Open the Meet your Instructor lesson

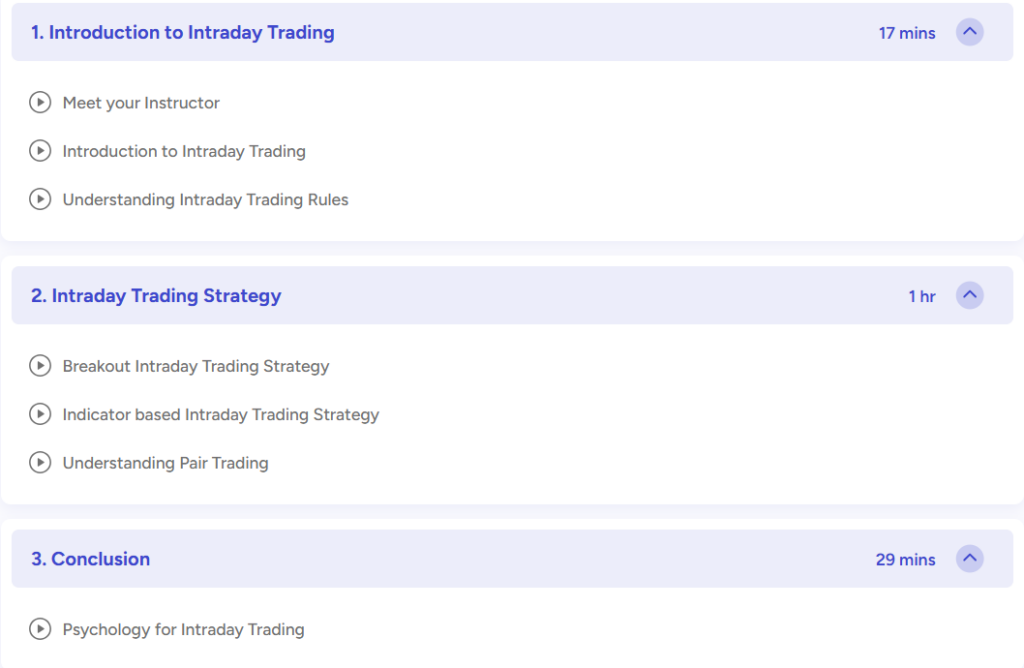pos(141,103)
